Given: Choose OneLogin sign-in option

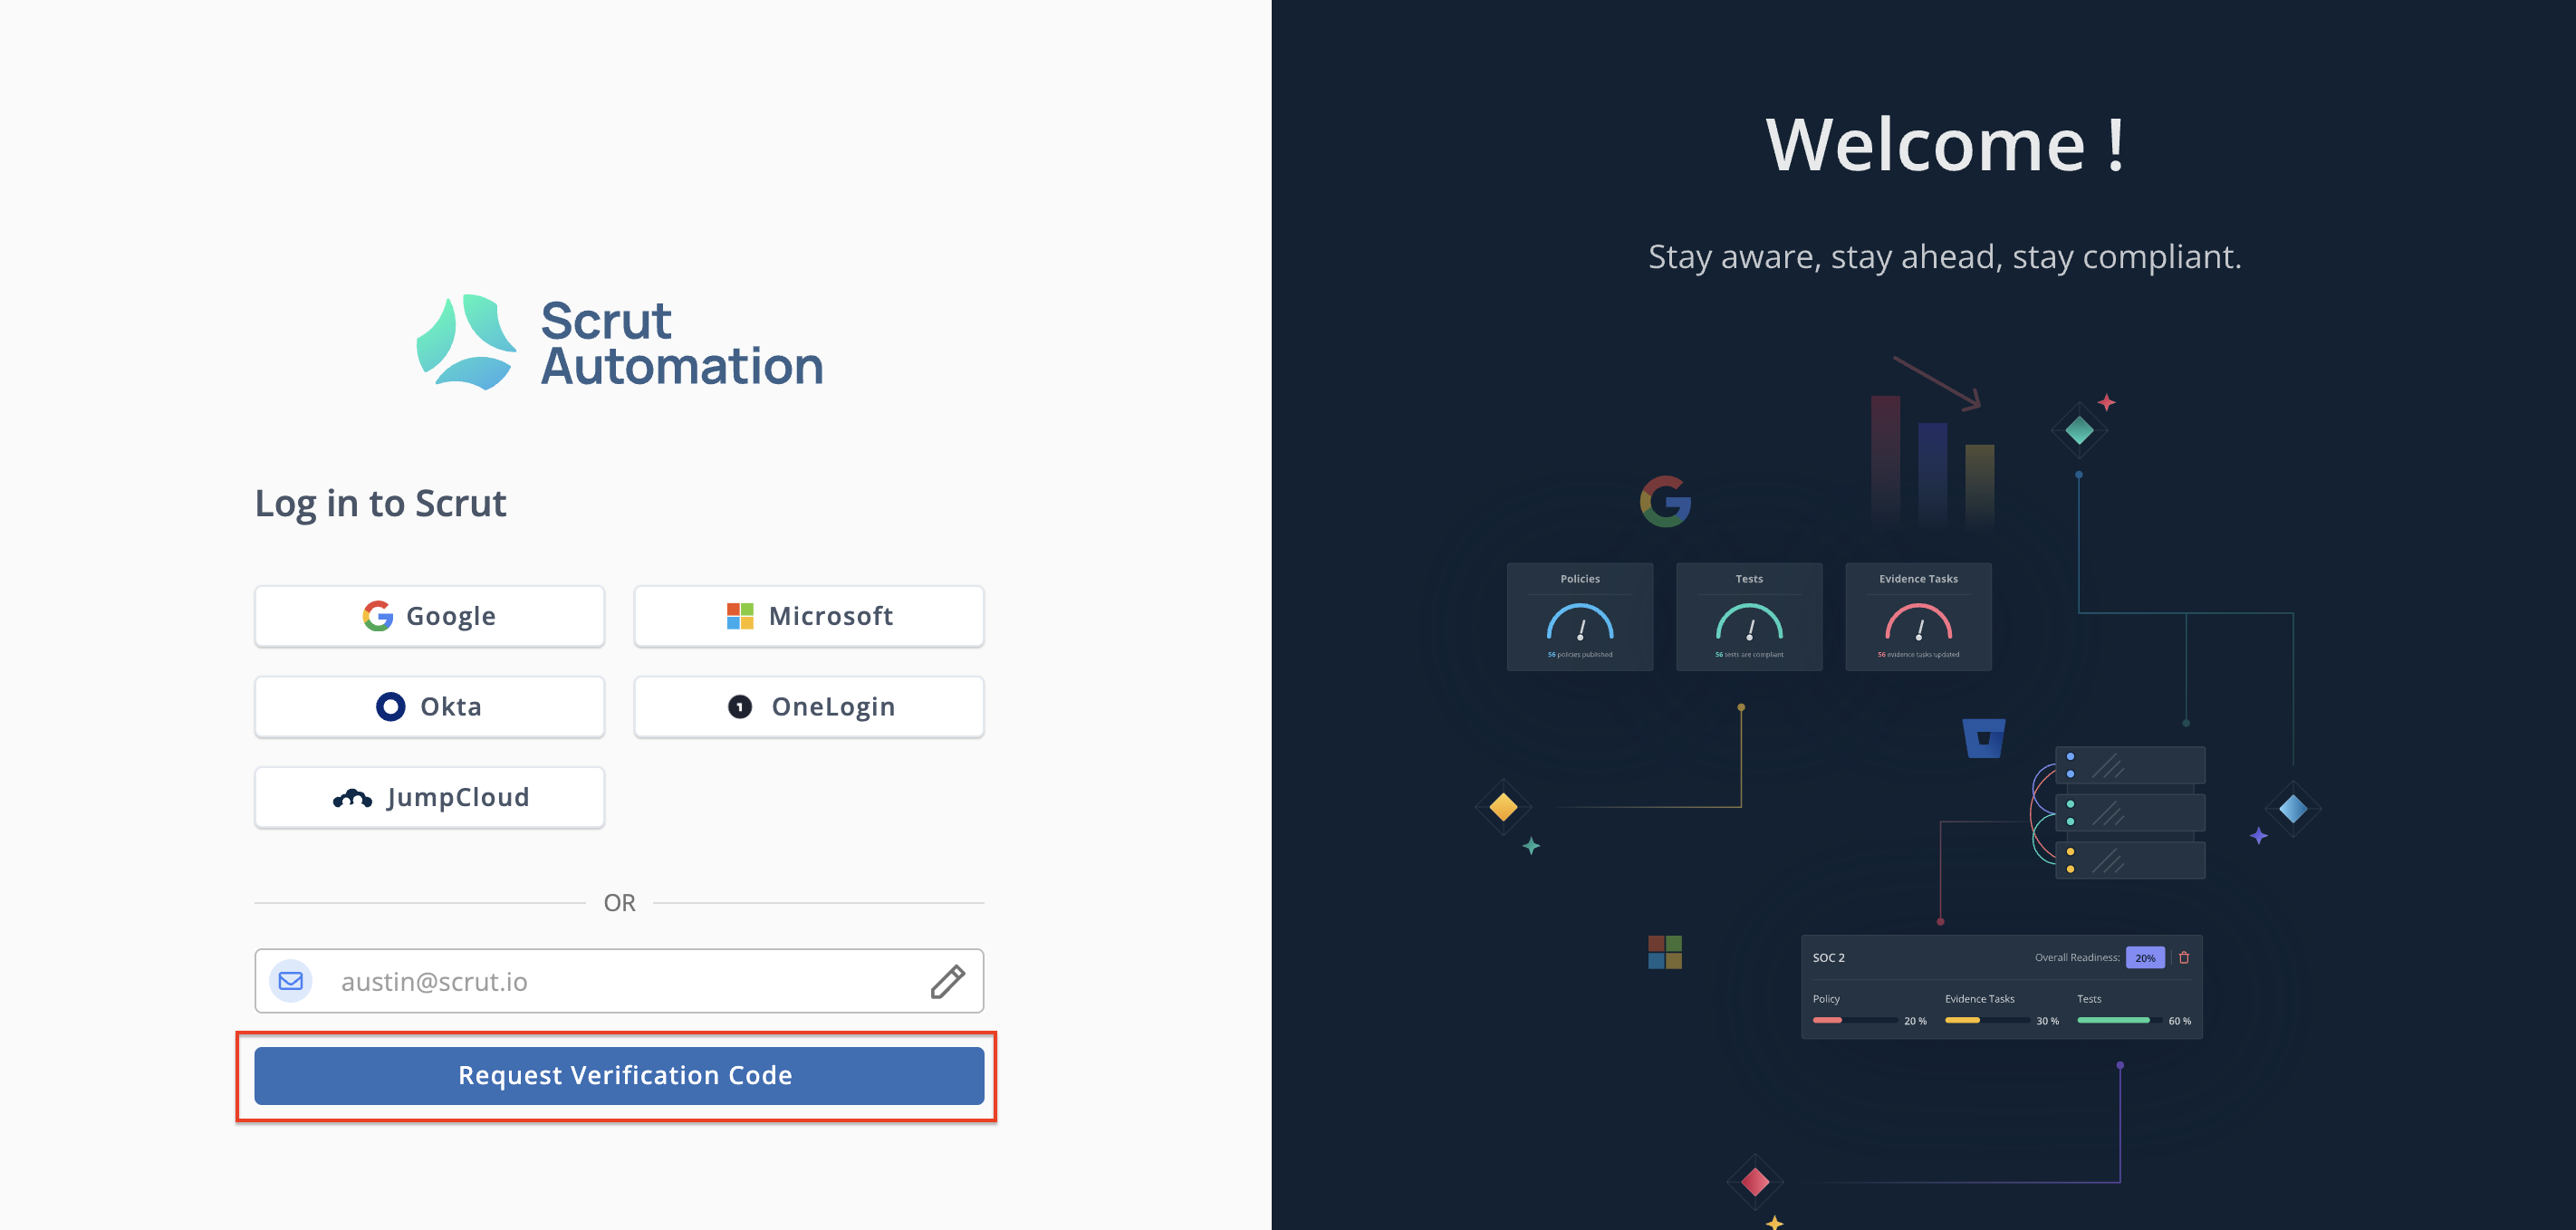Looking at the screenshot, I should (x=808, y=707).
